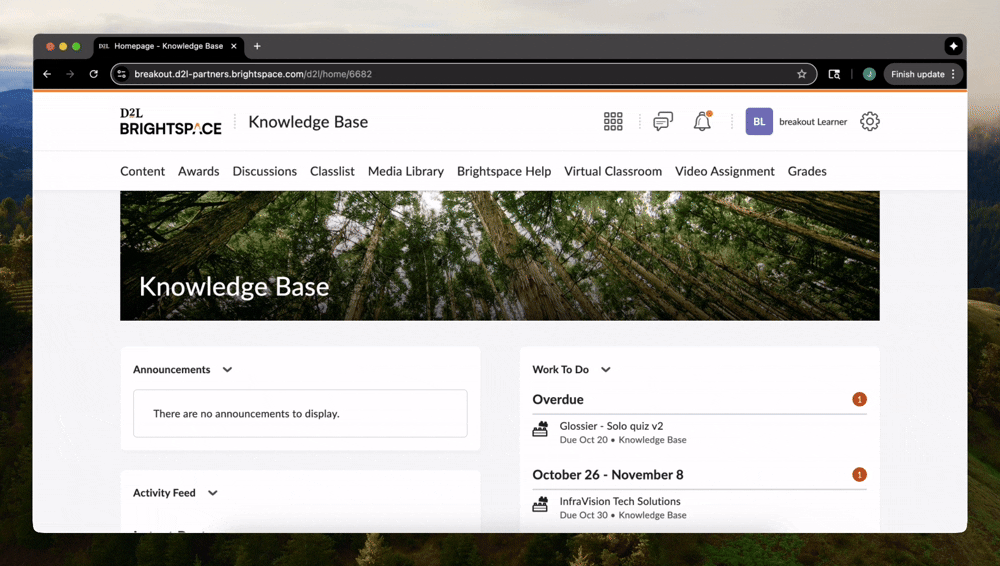Go forward with the browser forward arrow
The height and width of the screenshot is (566, 1000).
70,74
